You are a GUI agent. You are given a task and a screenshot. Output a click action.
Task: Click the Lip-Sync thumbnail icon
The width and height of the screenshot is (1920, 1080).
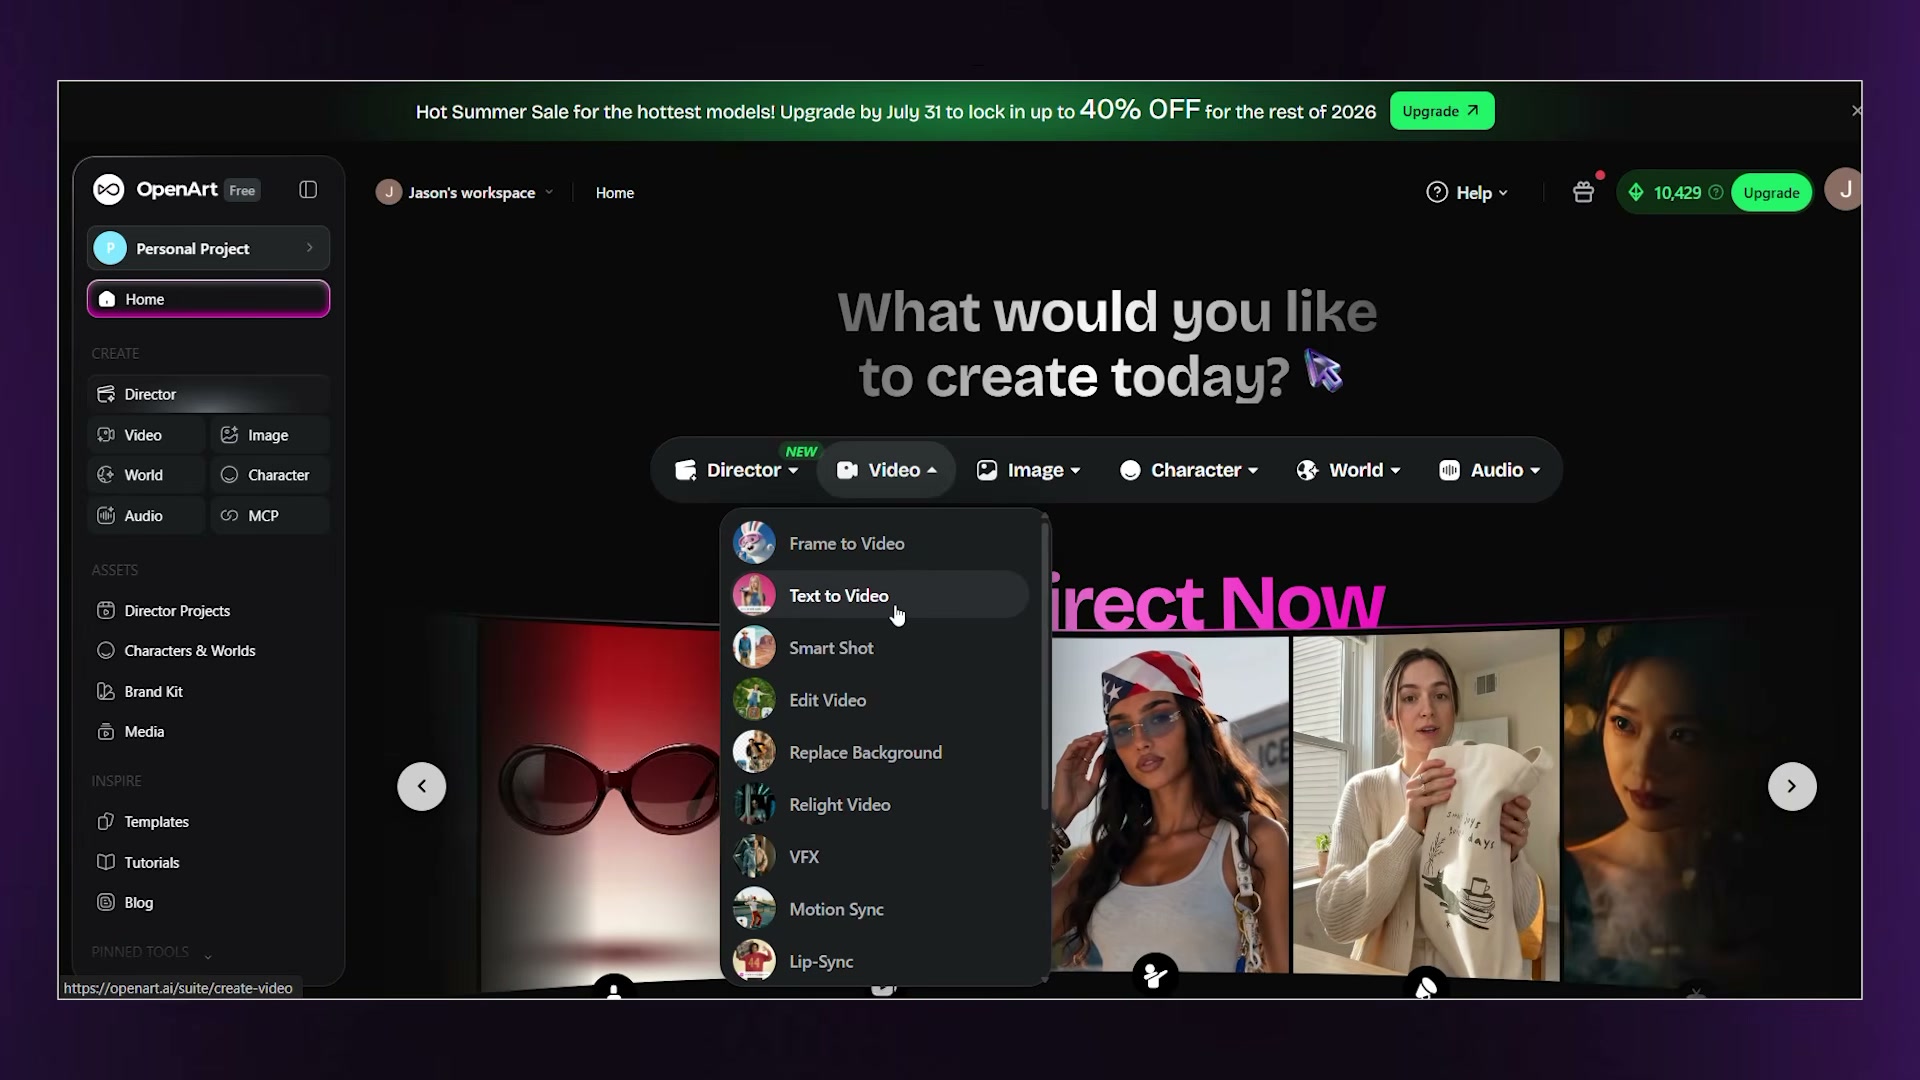[754, 961]
